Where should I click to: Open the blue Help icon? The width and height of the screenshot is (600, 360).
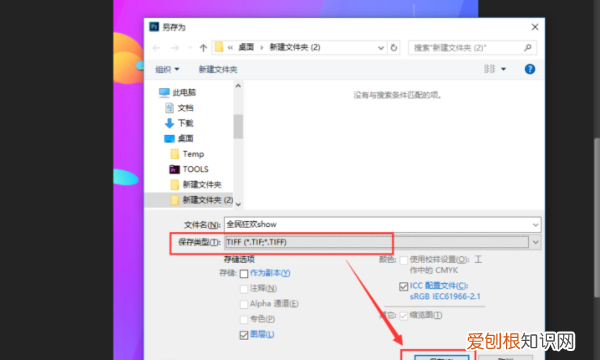(530, 69)
